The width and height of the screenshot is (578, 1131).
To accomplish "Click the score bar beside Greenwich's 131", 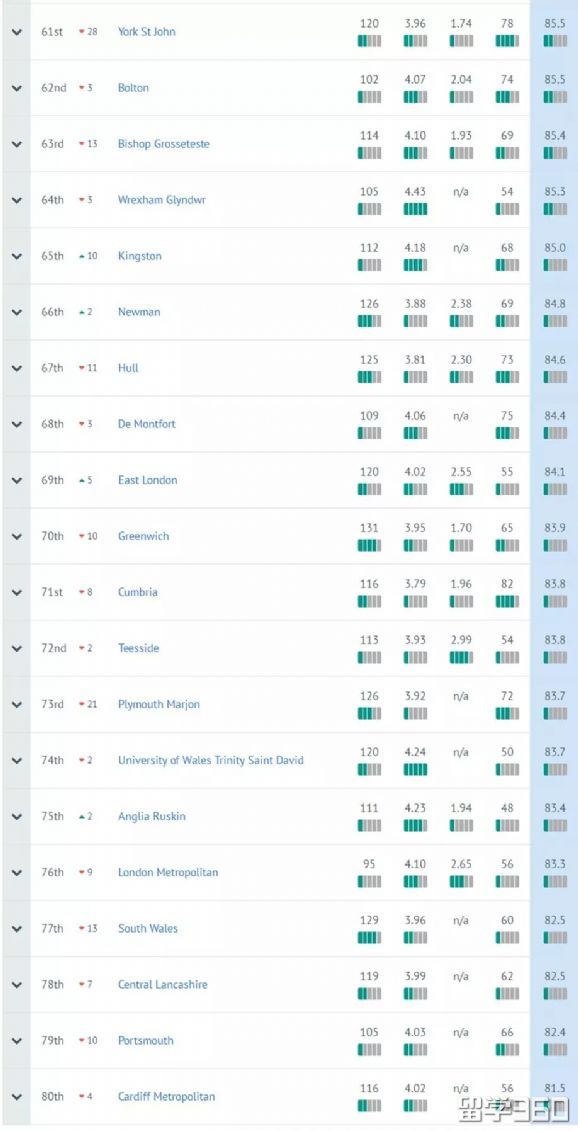I will point(370,545).
